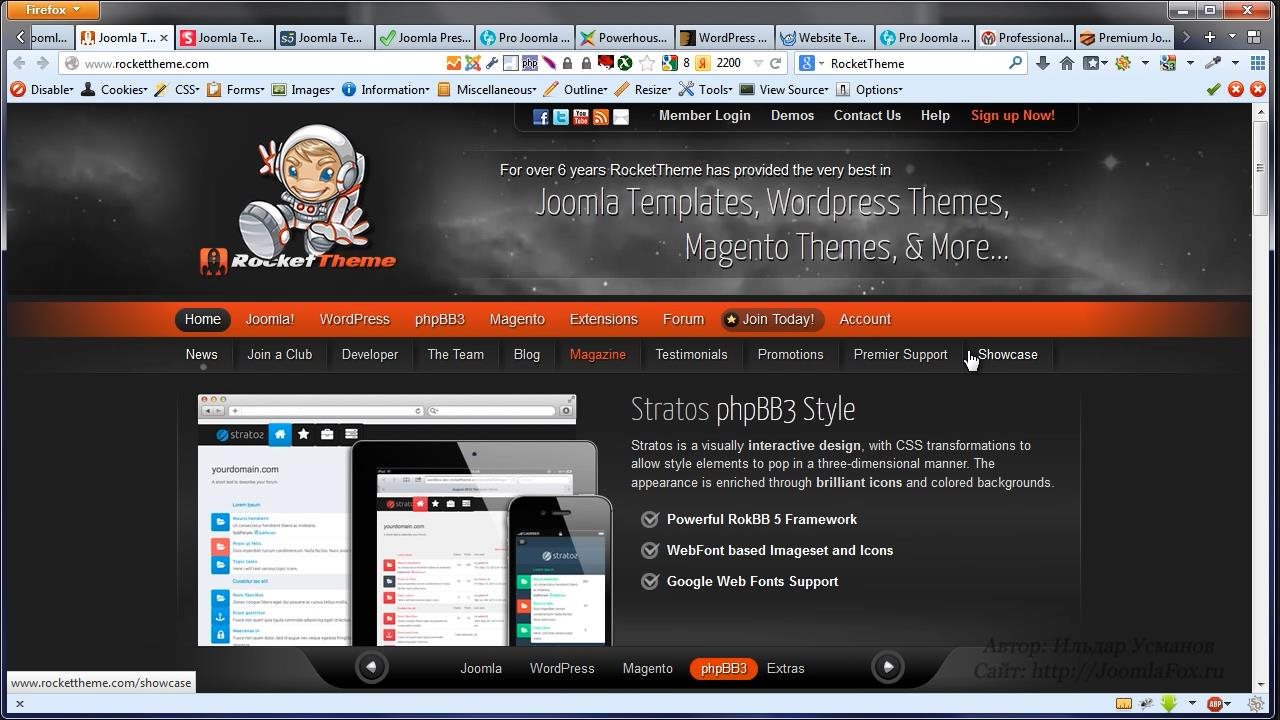This screenshot has width=1280, height=720.
Task: Open the RSS feed icon in site header
Action: coord(601,117)
